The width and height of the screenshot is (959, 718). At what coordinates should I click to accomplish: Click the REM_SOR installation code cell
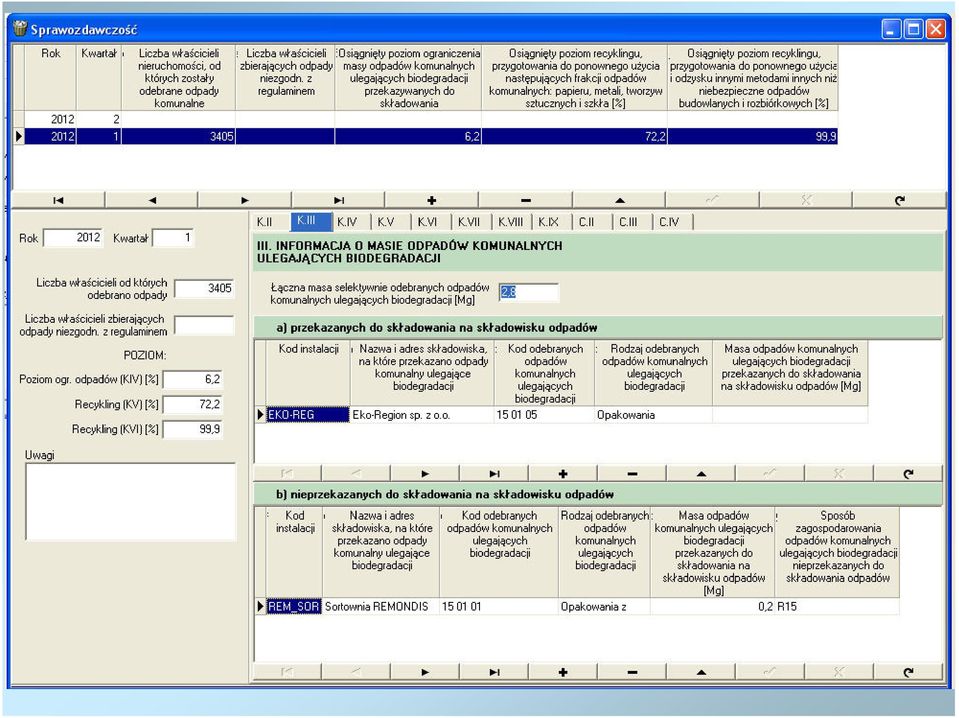[294, 607]
